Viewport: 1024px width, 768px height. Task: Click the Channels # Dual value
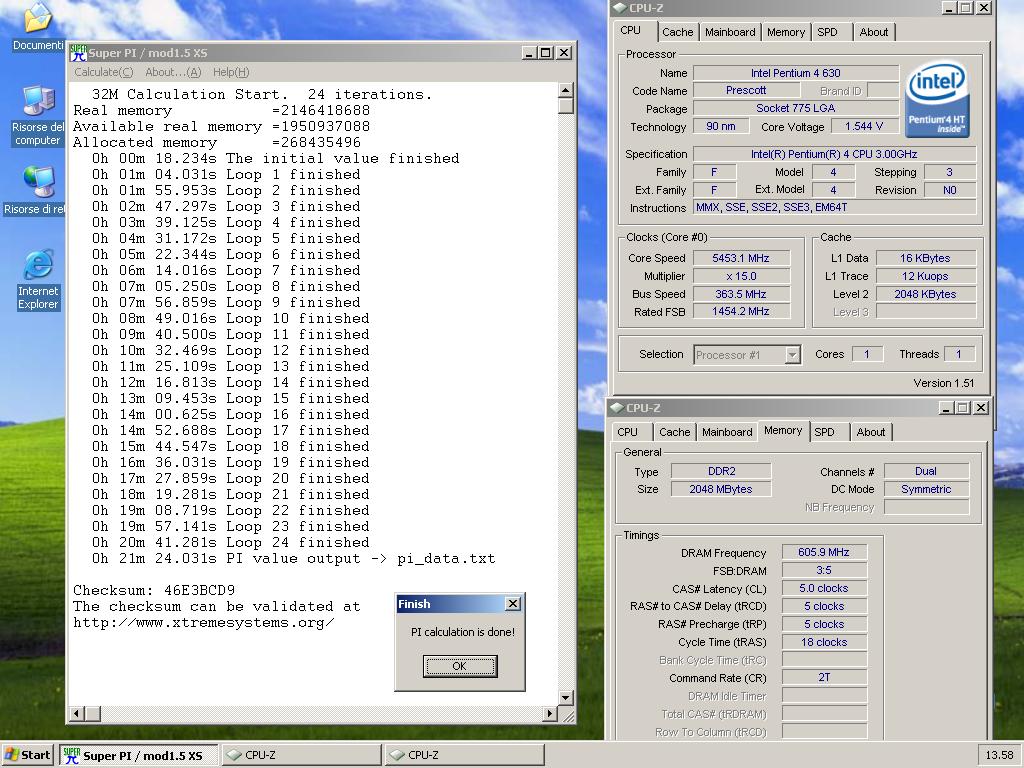(926, 471)
